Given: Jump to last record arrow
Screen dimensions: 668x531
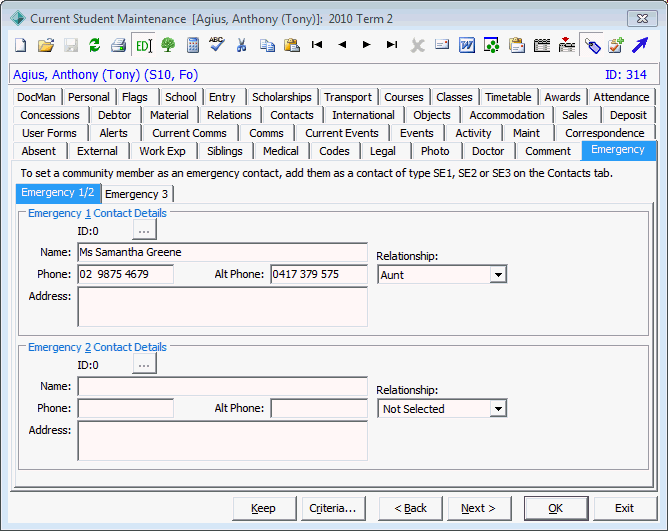Looking at the screenshot, I should pyautogui.click(x=392, y=44).
